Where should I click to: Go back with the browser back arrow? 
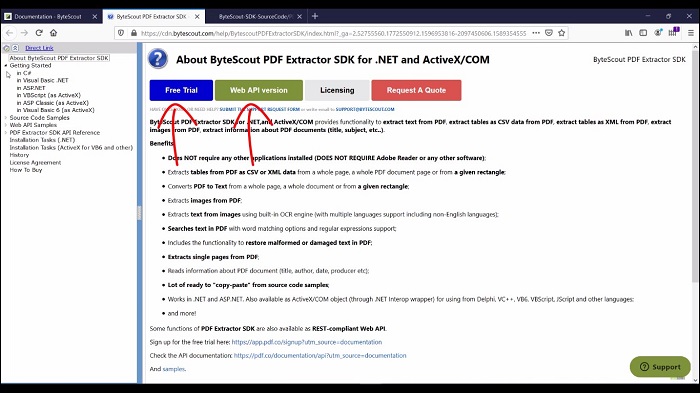(9, 33)
